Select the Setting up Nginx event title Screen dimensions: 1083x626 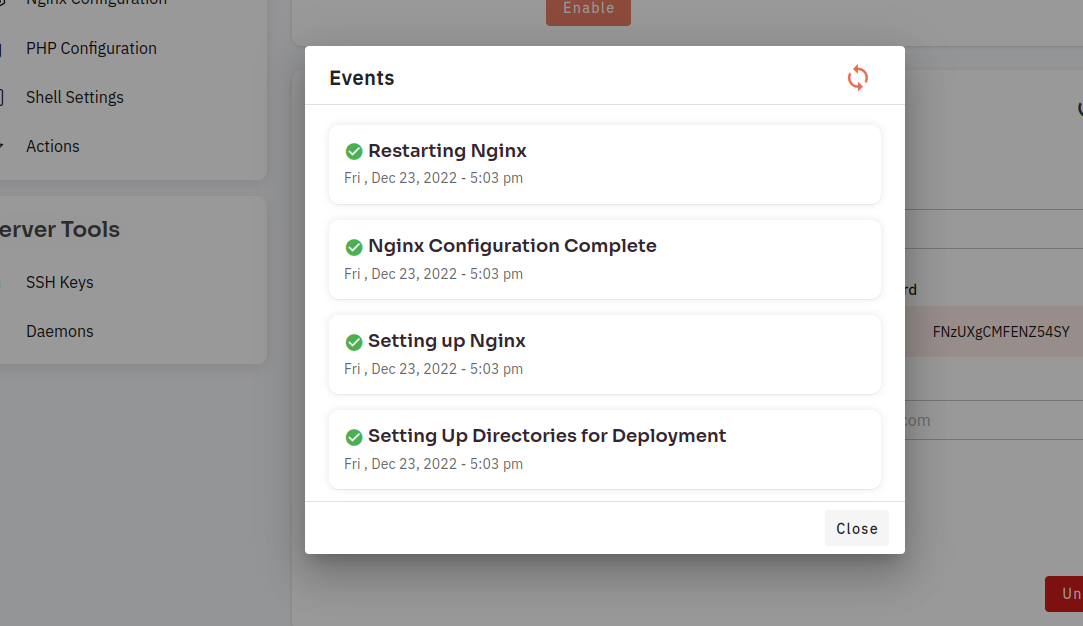(446, 341)
